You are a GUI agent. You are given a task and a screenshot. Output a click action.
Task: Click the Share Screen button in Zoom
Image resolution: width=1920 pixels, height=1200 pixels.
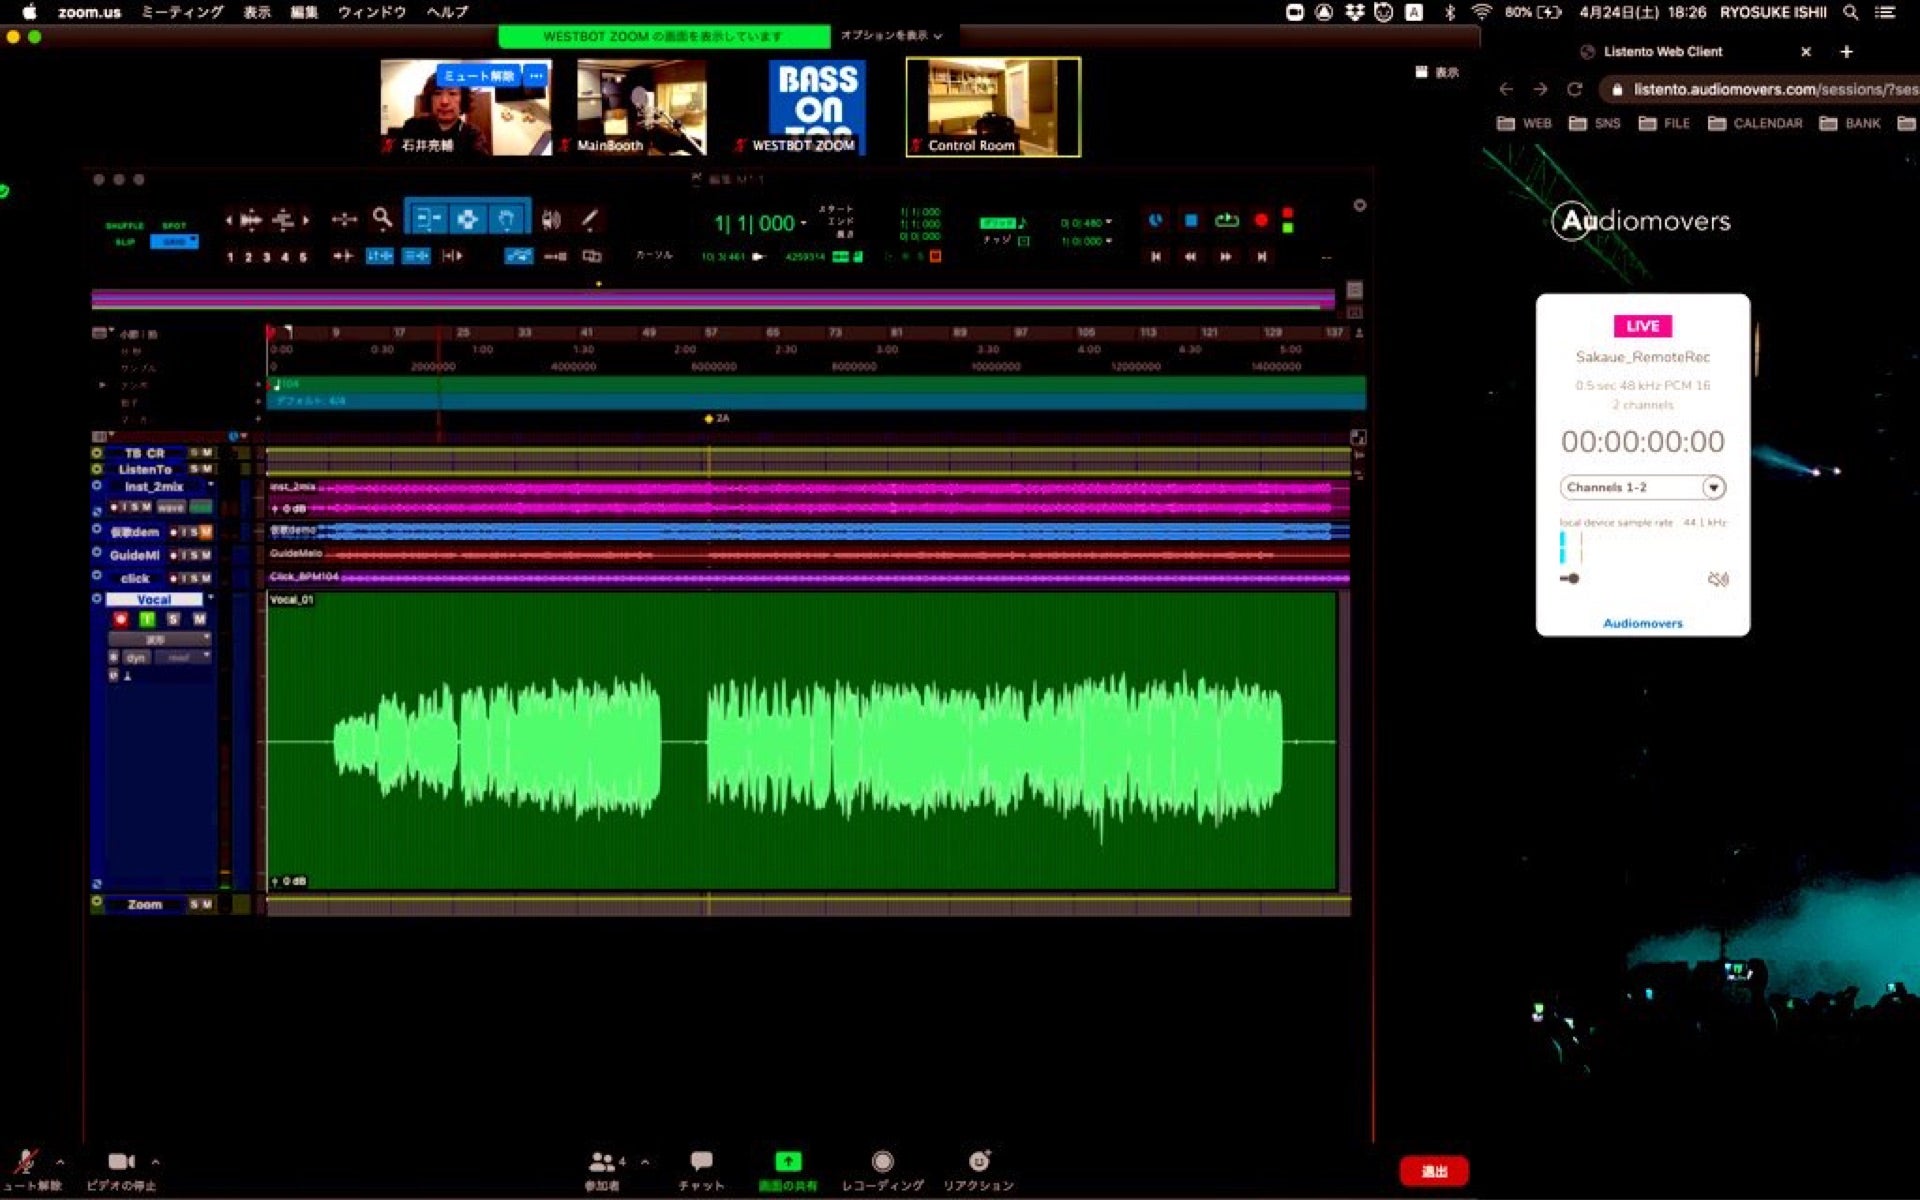tap(788, 1169)
